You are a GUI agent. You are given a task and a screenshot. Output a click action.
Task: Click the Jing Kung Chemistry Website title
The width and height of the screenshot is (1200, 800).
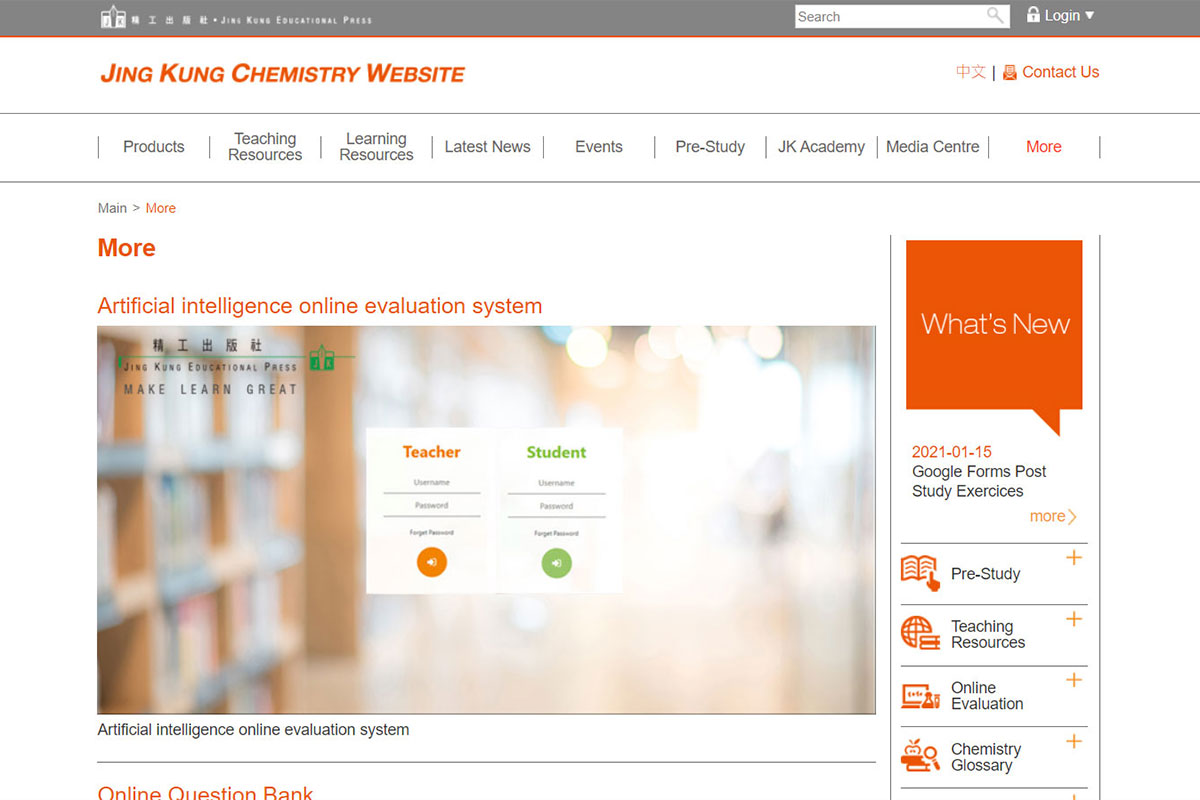[x=283, y=74]
